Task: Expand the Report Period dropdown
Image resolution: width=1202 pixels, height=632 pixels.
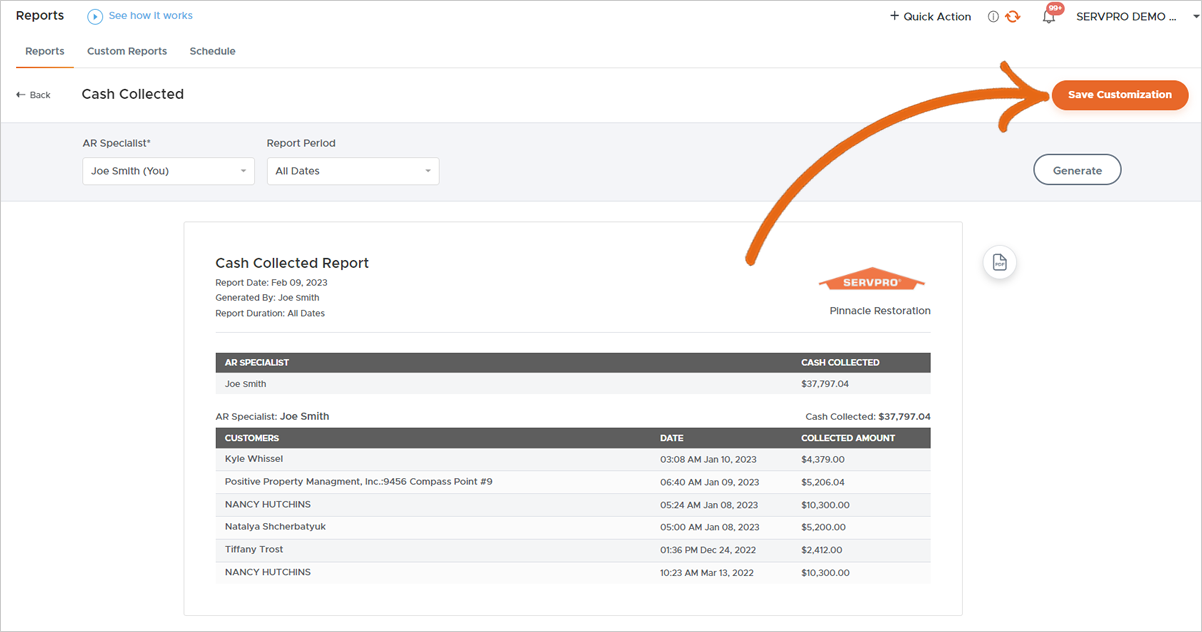Action: (352, 171)
